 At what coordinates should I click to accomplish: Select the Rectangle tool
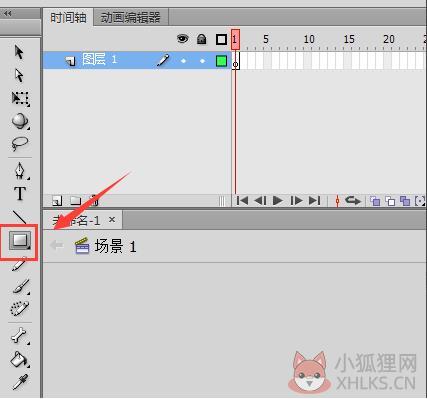pos(20,240)
